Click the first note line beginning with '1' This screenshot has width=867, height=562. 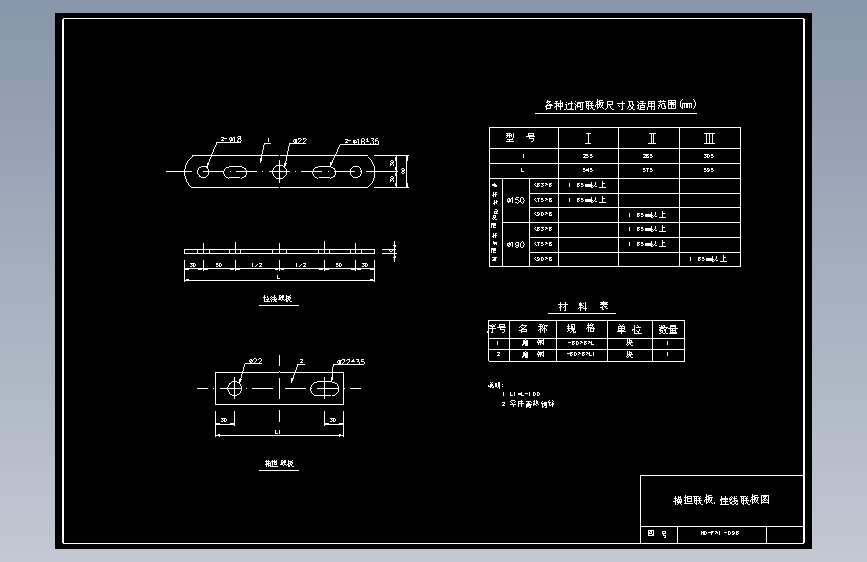tap(521, 394)
